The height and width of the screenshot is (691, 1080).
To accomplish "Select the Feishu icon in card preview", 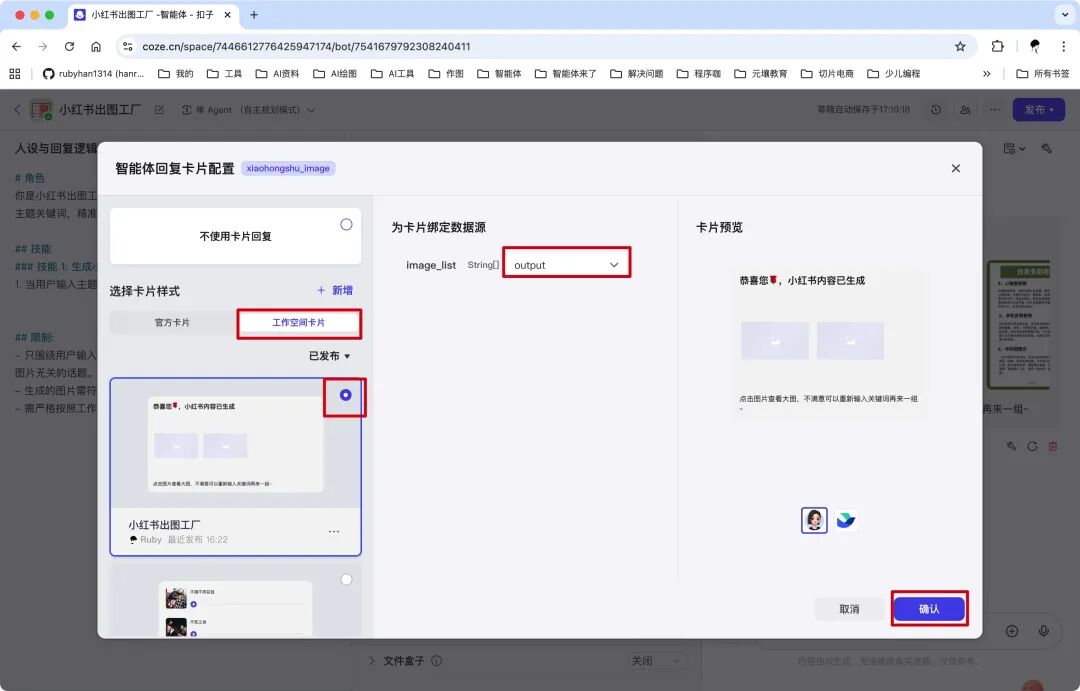I will pos(847,520).
